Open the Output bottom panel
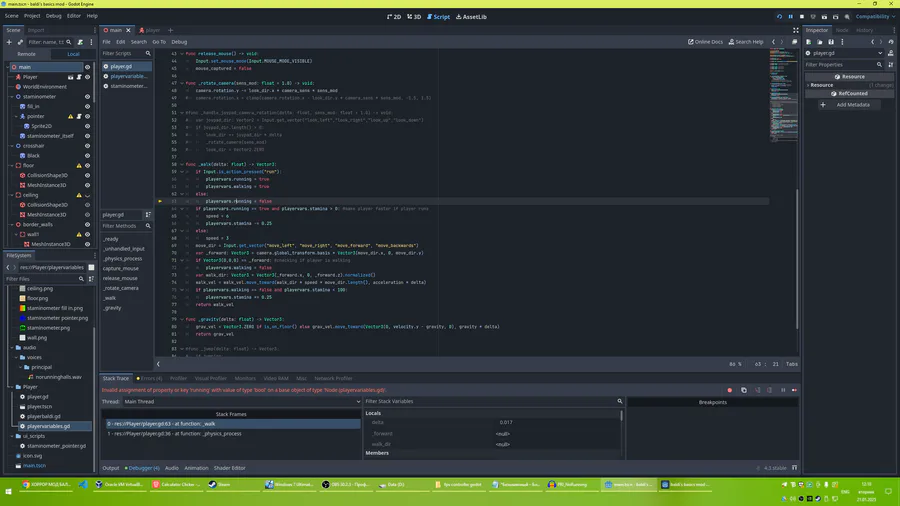900x506 pixels. (x=111, y=468)
